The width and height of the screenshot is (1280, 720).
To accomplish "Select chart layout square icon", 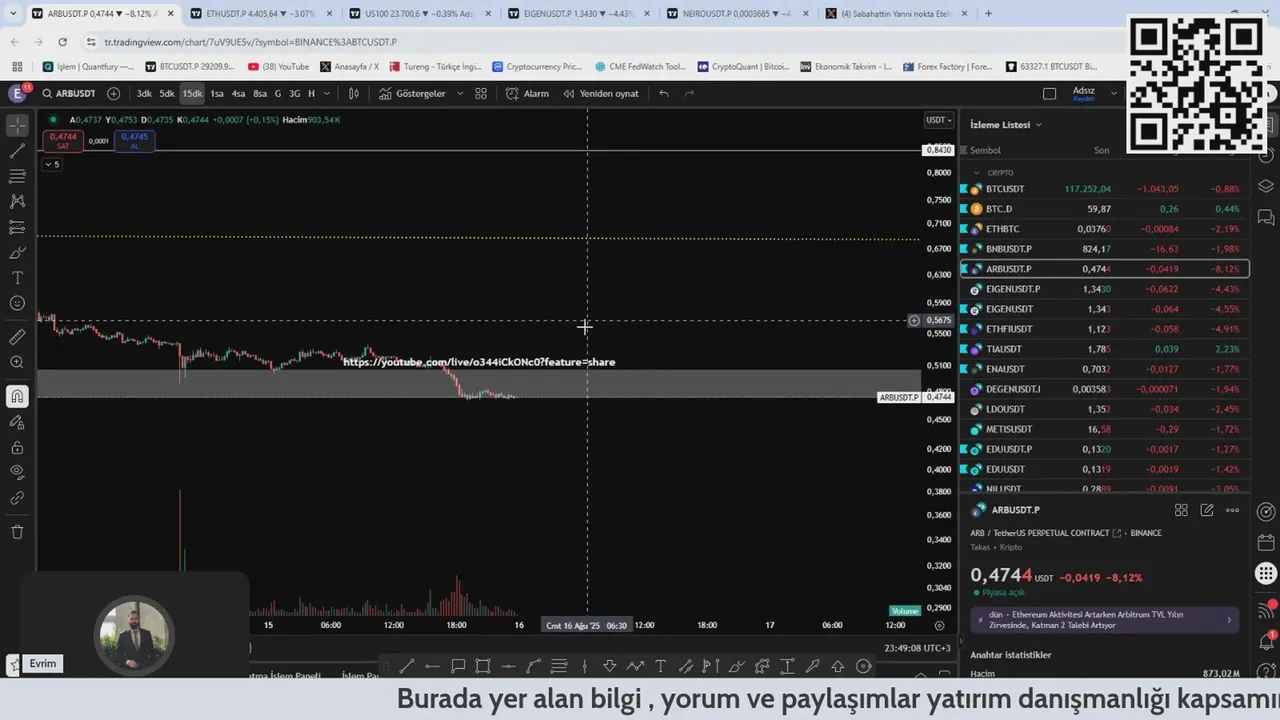I will (1049, 93).
